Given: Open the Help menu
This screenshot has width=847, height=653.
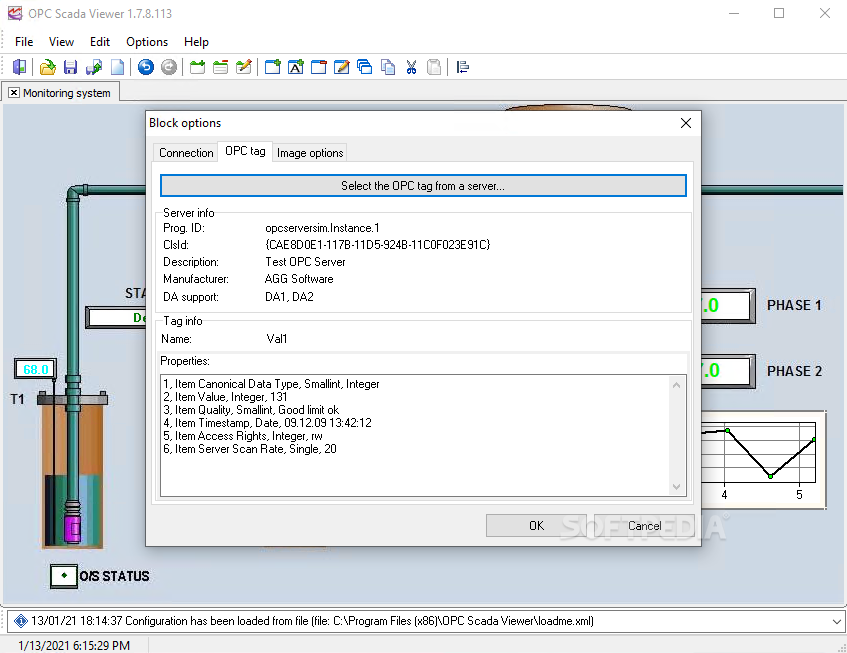Looking at the screenshot, I should pyautogui.click(x=196, y=42).
